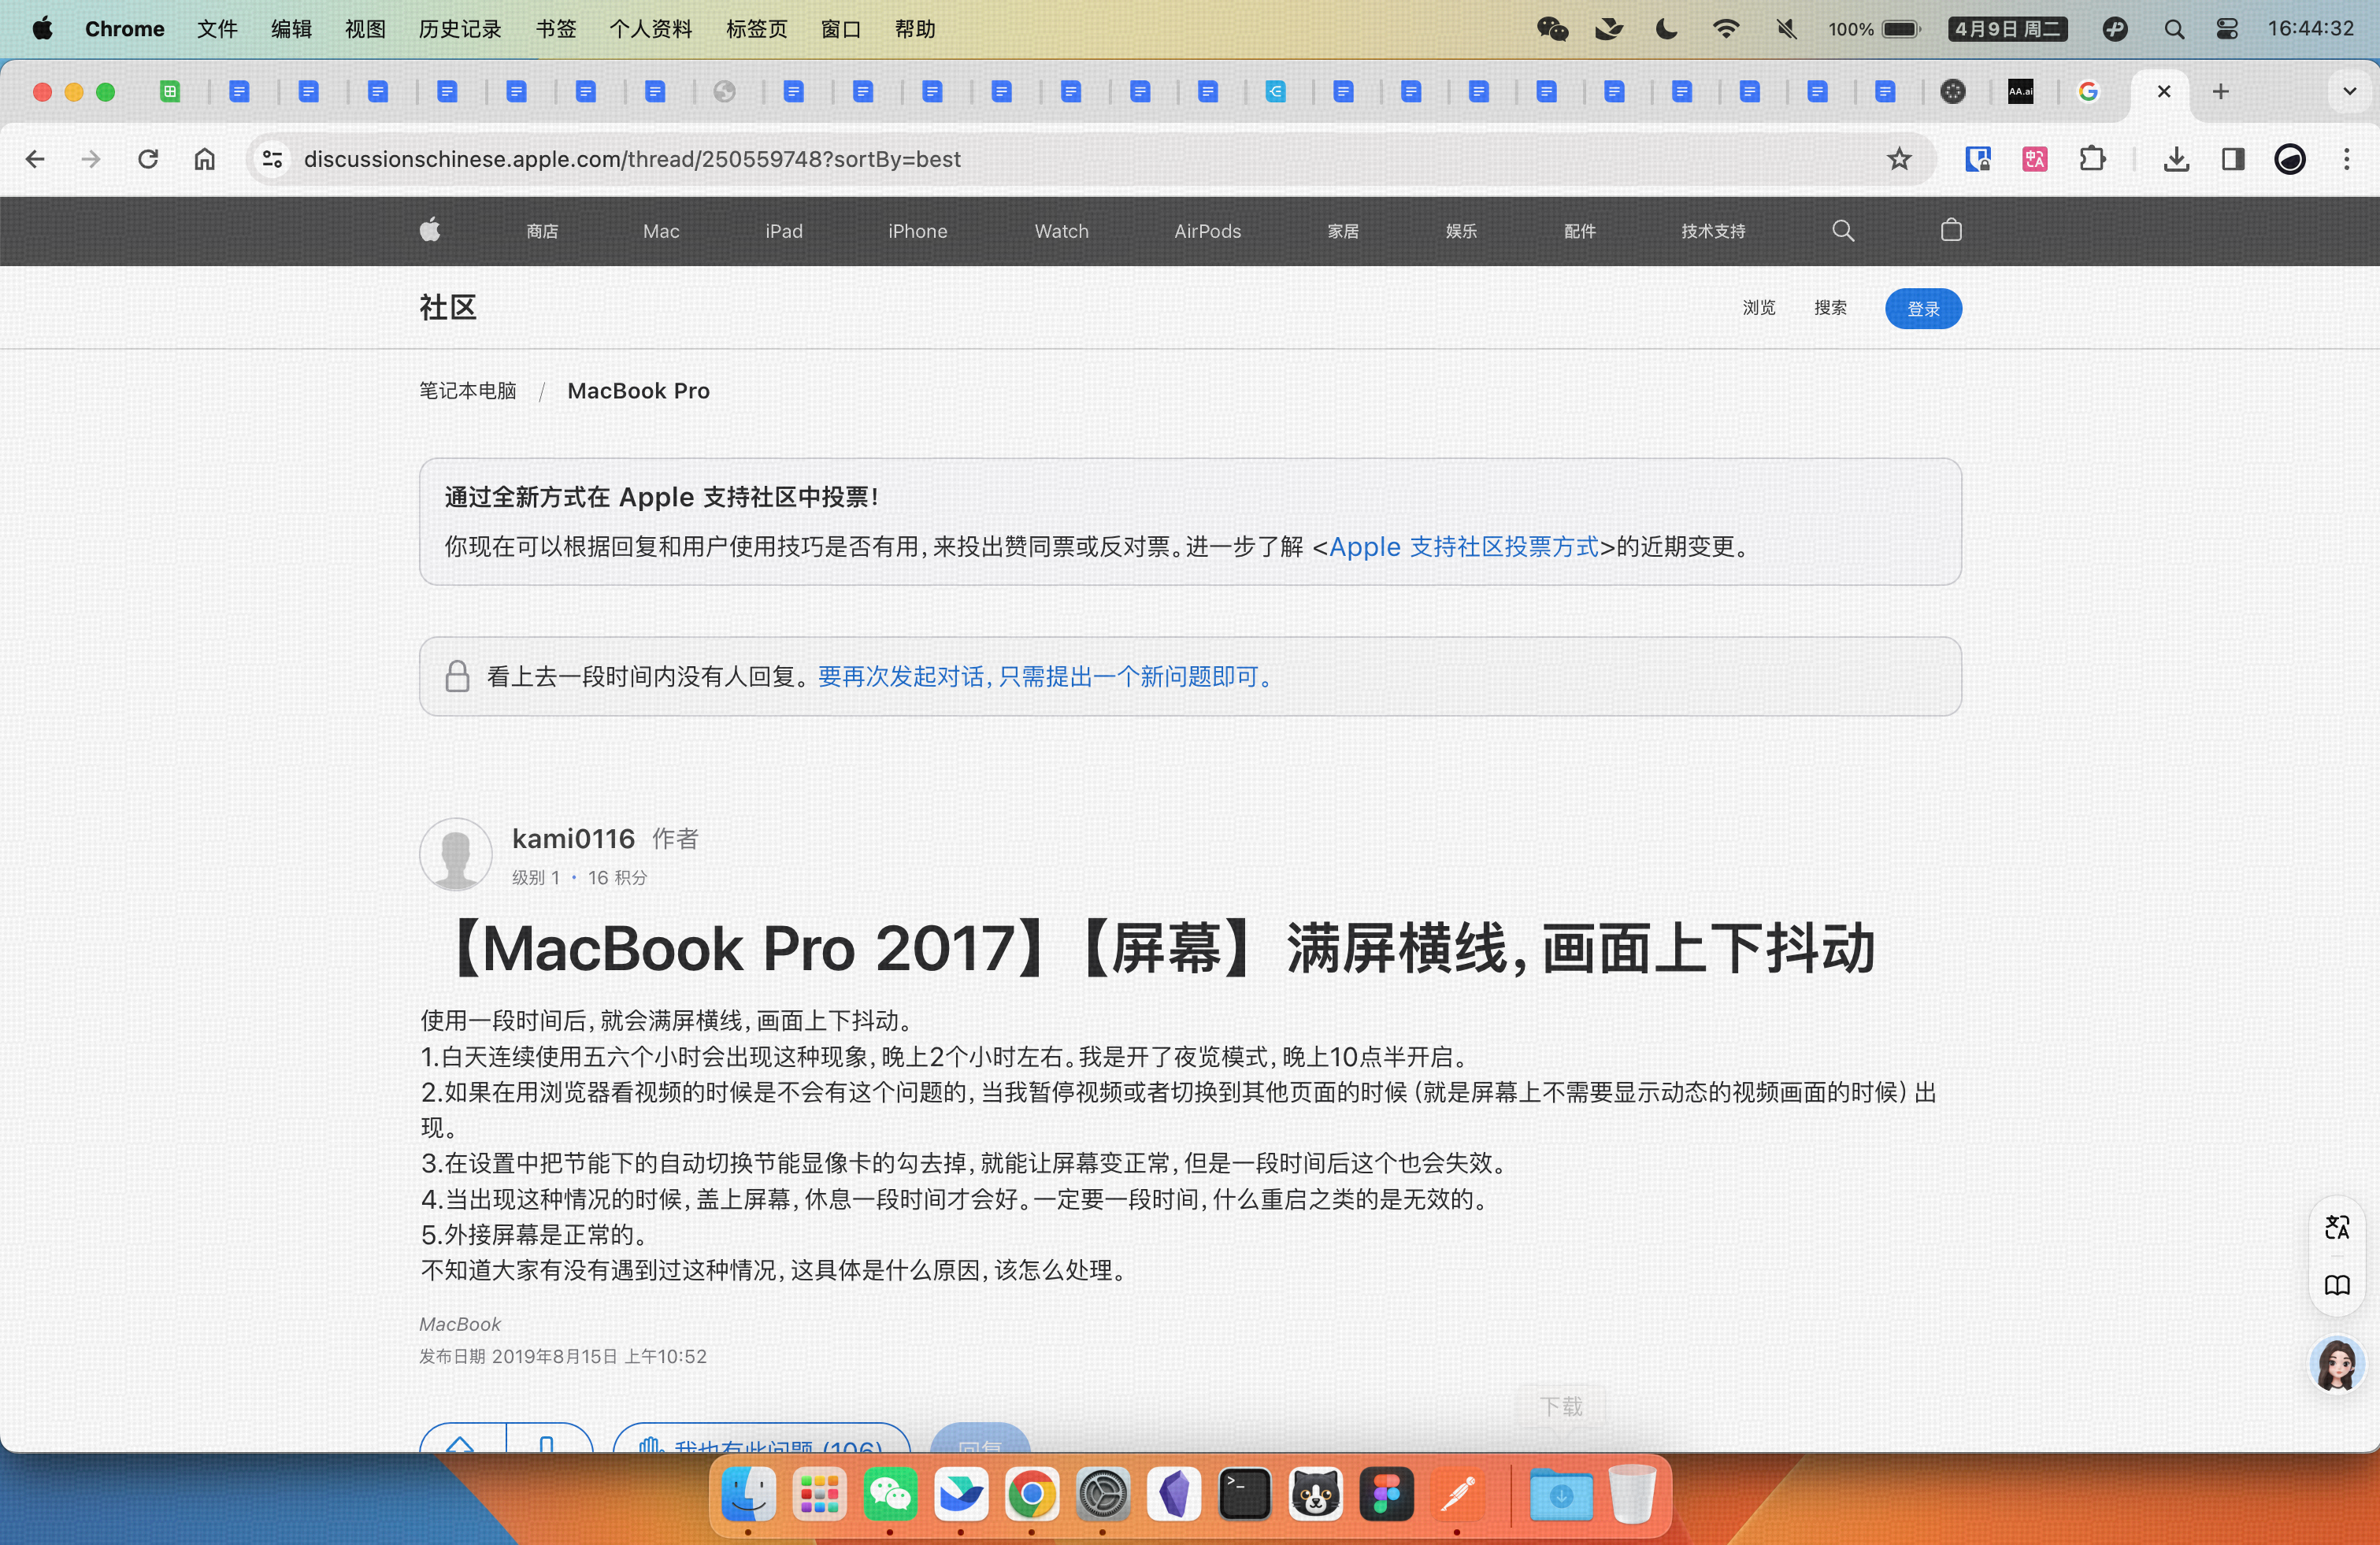This screenshot has height=1545, width=2380.
Task: Click kami0116 user avatar
Action: tap(455, 854)
